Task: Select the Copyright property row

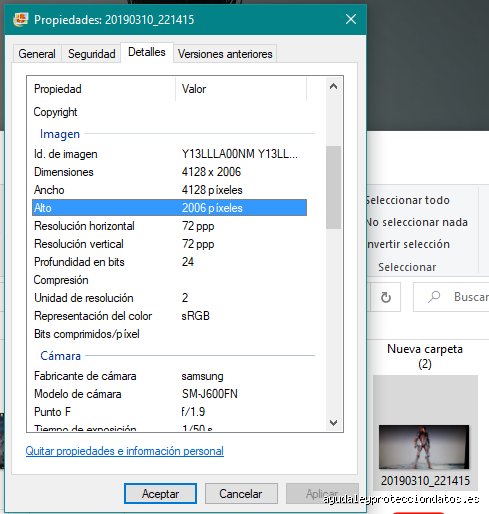Action: pyautogui.click(x=169, y=112)
